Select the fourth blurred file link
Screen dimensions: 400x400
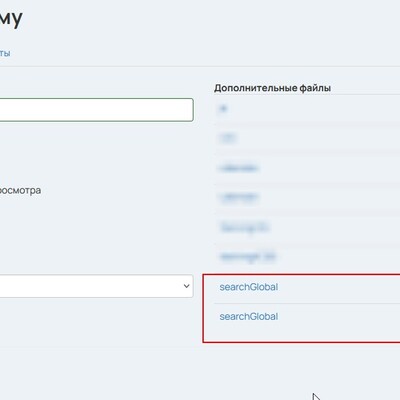239,197
